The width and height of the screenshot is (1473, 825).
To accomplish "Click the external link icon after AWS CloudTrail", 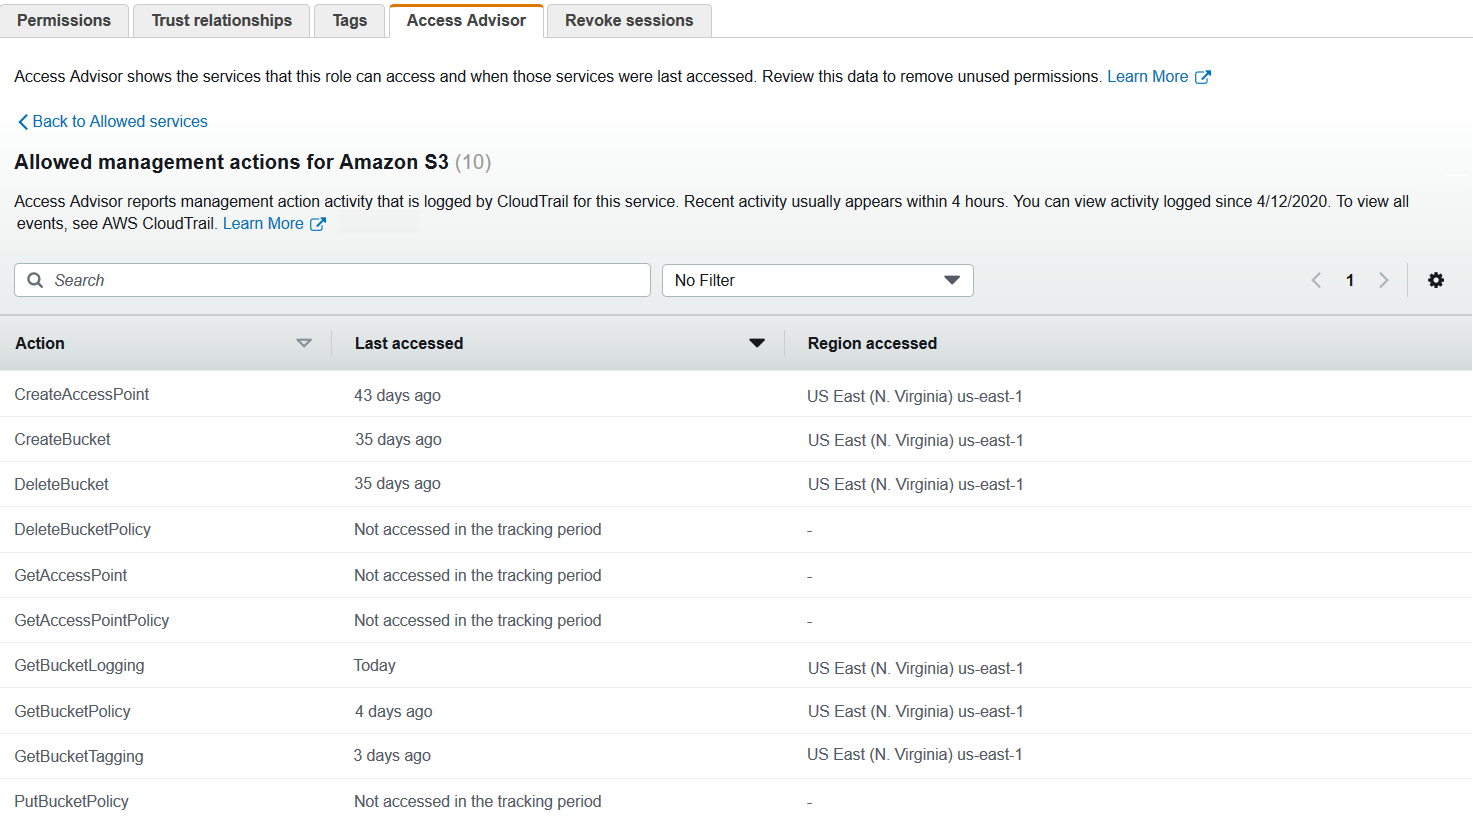I will click(320, 223).
